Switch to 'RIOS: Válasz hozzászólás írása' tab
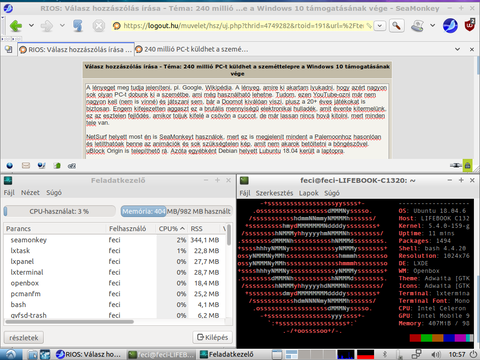The image size is (480, 360). click(76, 50)
